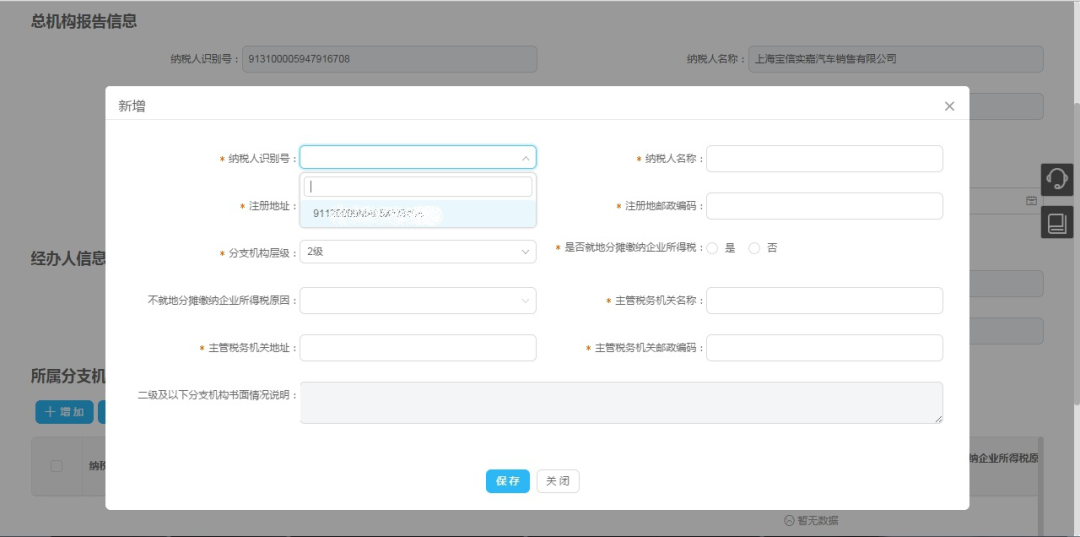Focus the 主管税务机关邮政编码 field

click(824, 348)
